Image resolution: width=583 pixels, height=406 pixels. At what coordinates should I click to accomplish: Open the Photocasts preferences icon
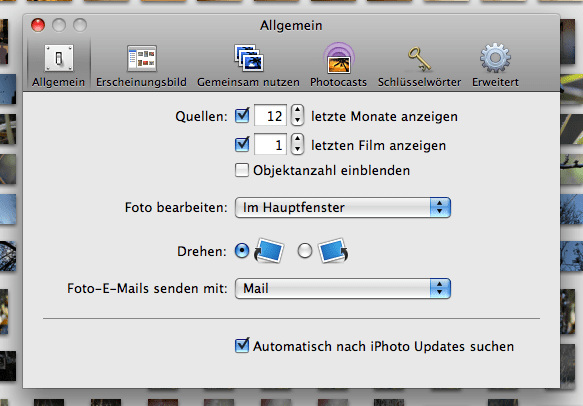[338, 58]
